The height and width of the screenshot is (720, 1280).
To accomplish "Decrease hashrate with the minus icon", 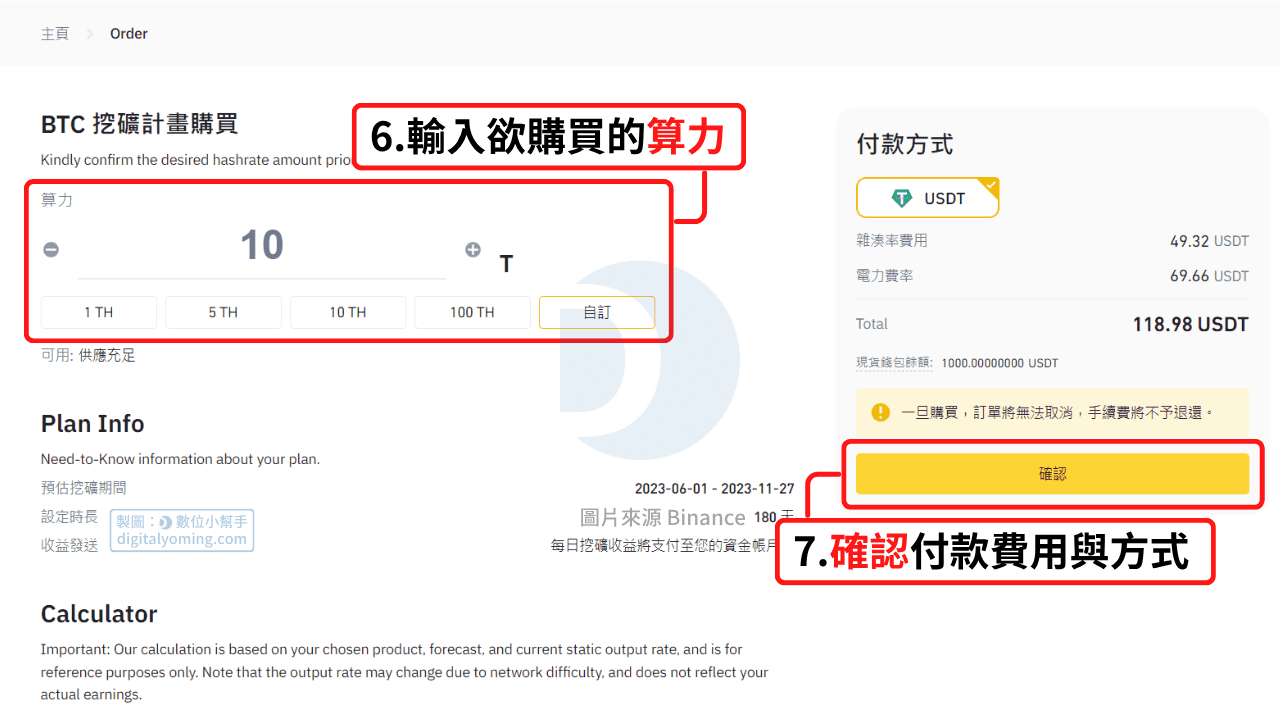I will click(51, 250).
